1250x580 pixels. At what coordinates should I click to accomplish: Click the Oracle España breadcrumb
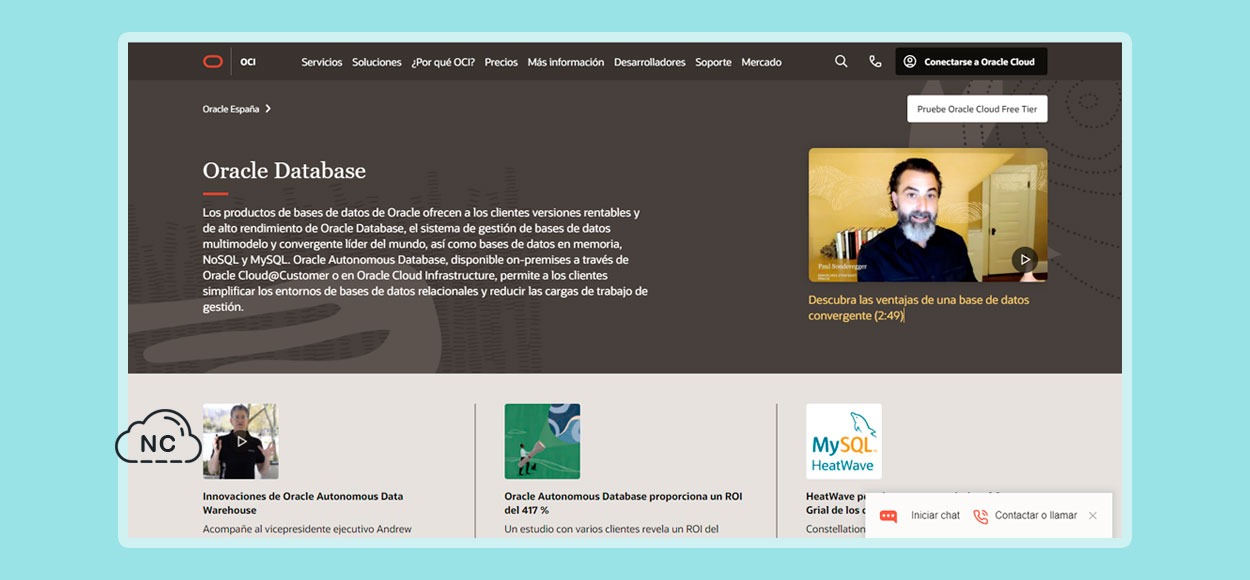pos(231,109)
